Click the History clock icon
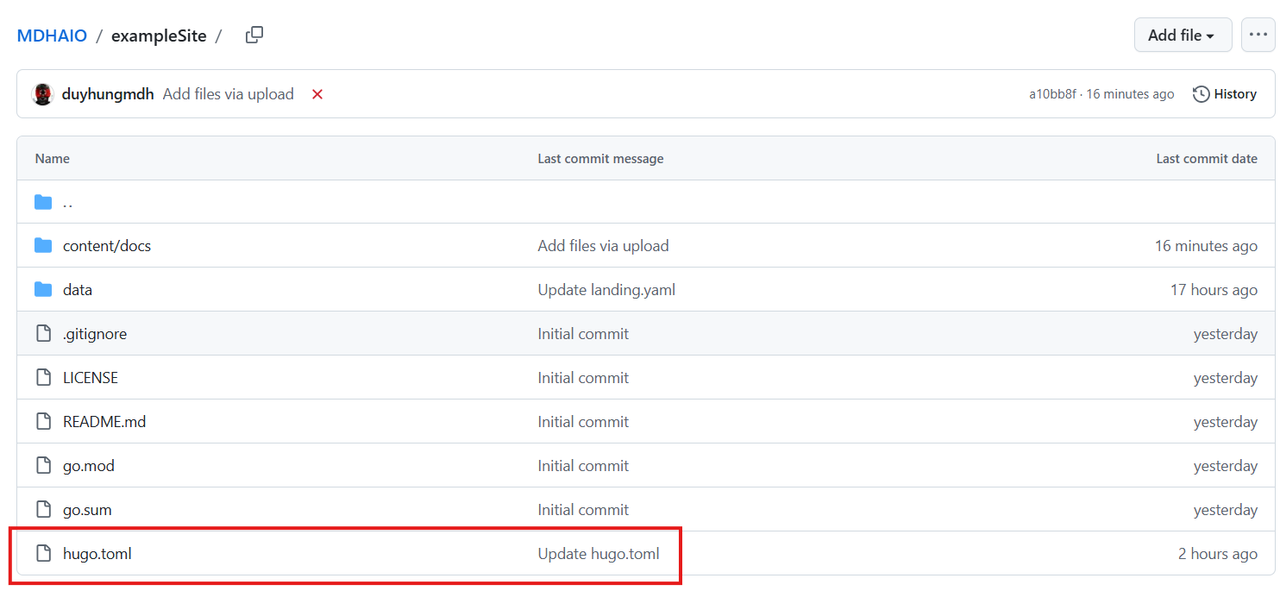Image resolution: width=1280 pixels, height=592 pixels. click(1201, 94)
